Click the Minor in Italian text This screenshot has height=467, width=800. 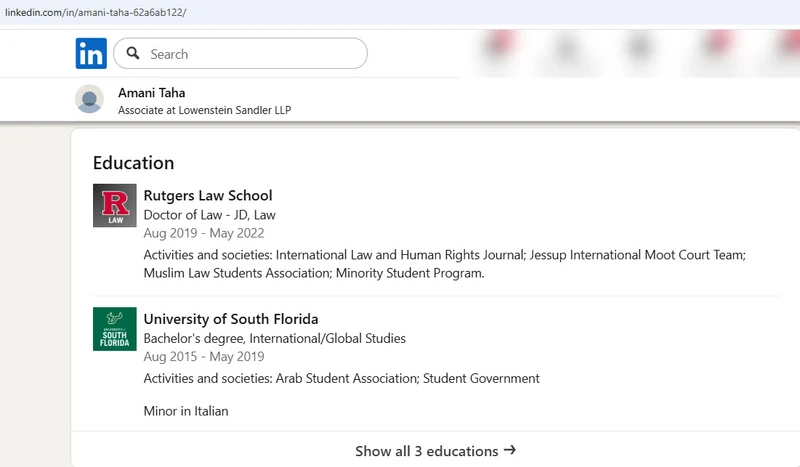pos(185,410)
